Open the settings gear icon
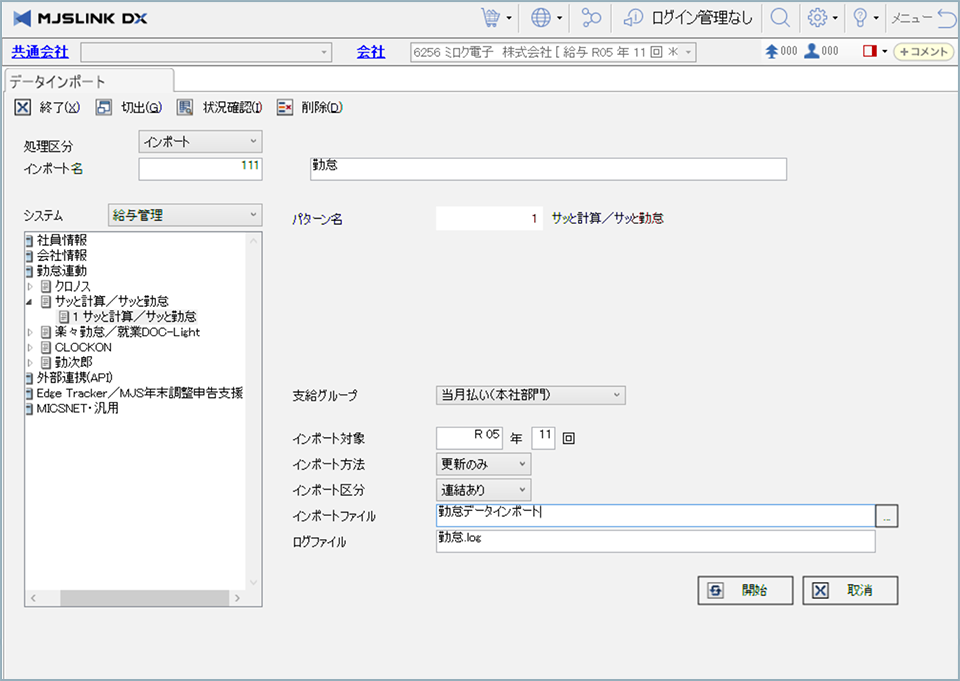 pos(817,18)
